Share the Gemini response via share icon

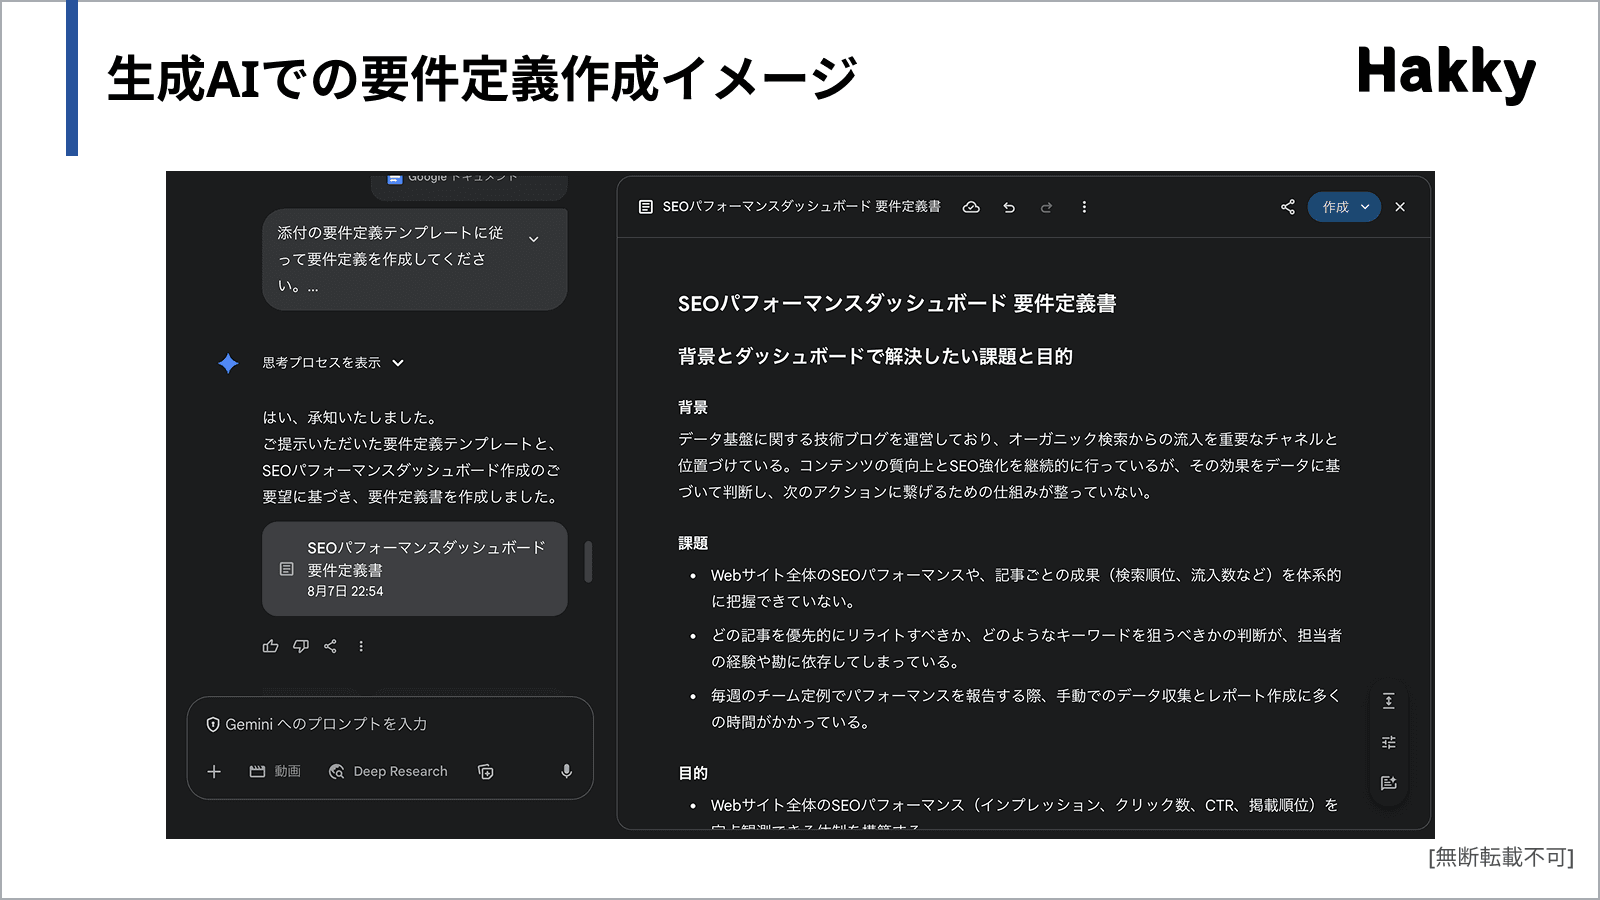pos(331,646)
